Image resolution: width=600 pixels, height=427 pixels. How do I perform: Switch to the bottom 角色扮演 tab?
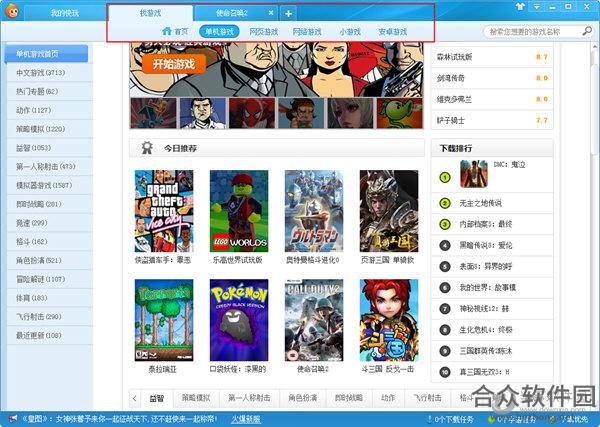coord(303,398)
